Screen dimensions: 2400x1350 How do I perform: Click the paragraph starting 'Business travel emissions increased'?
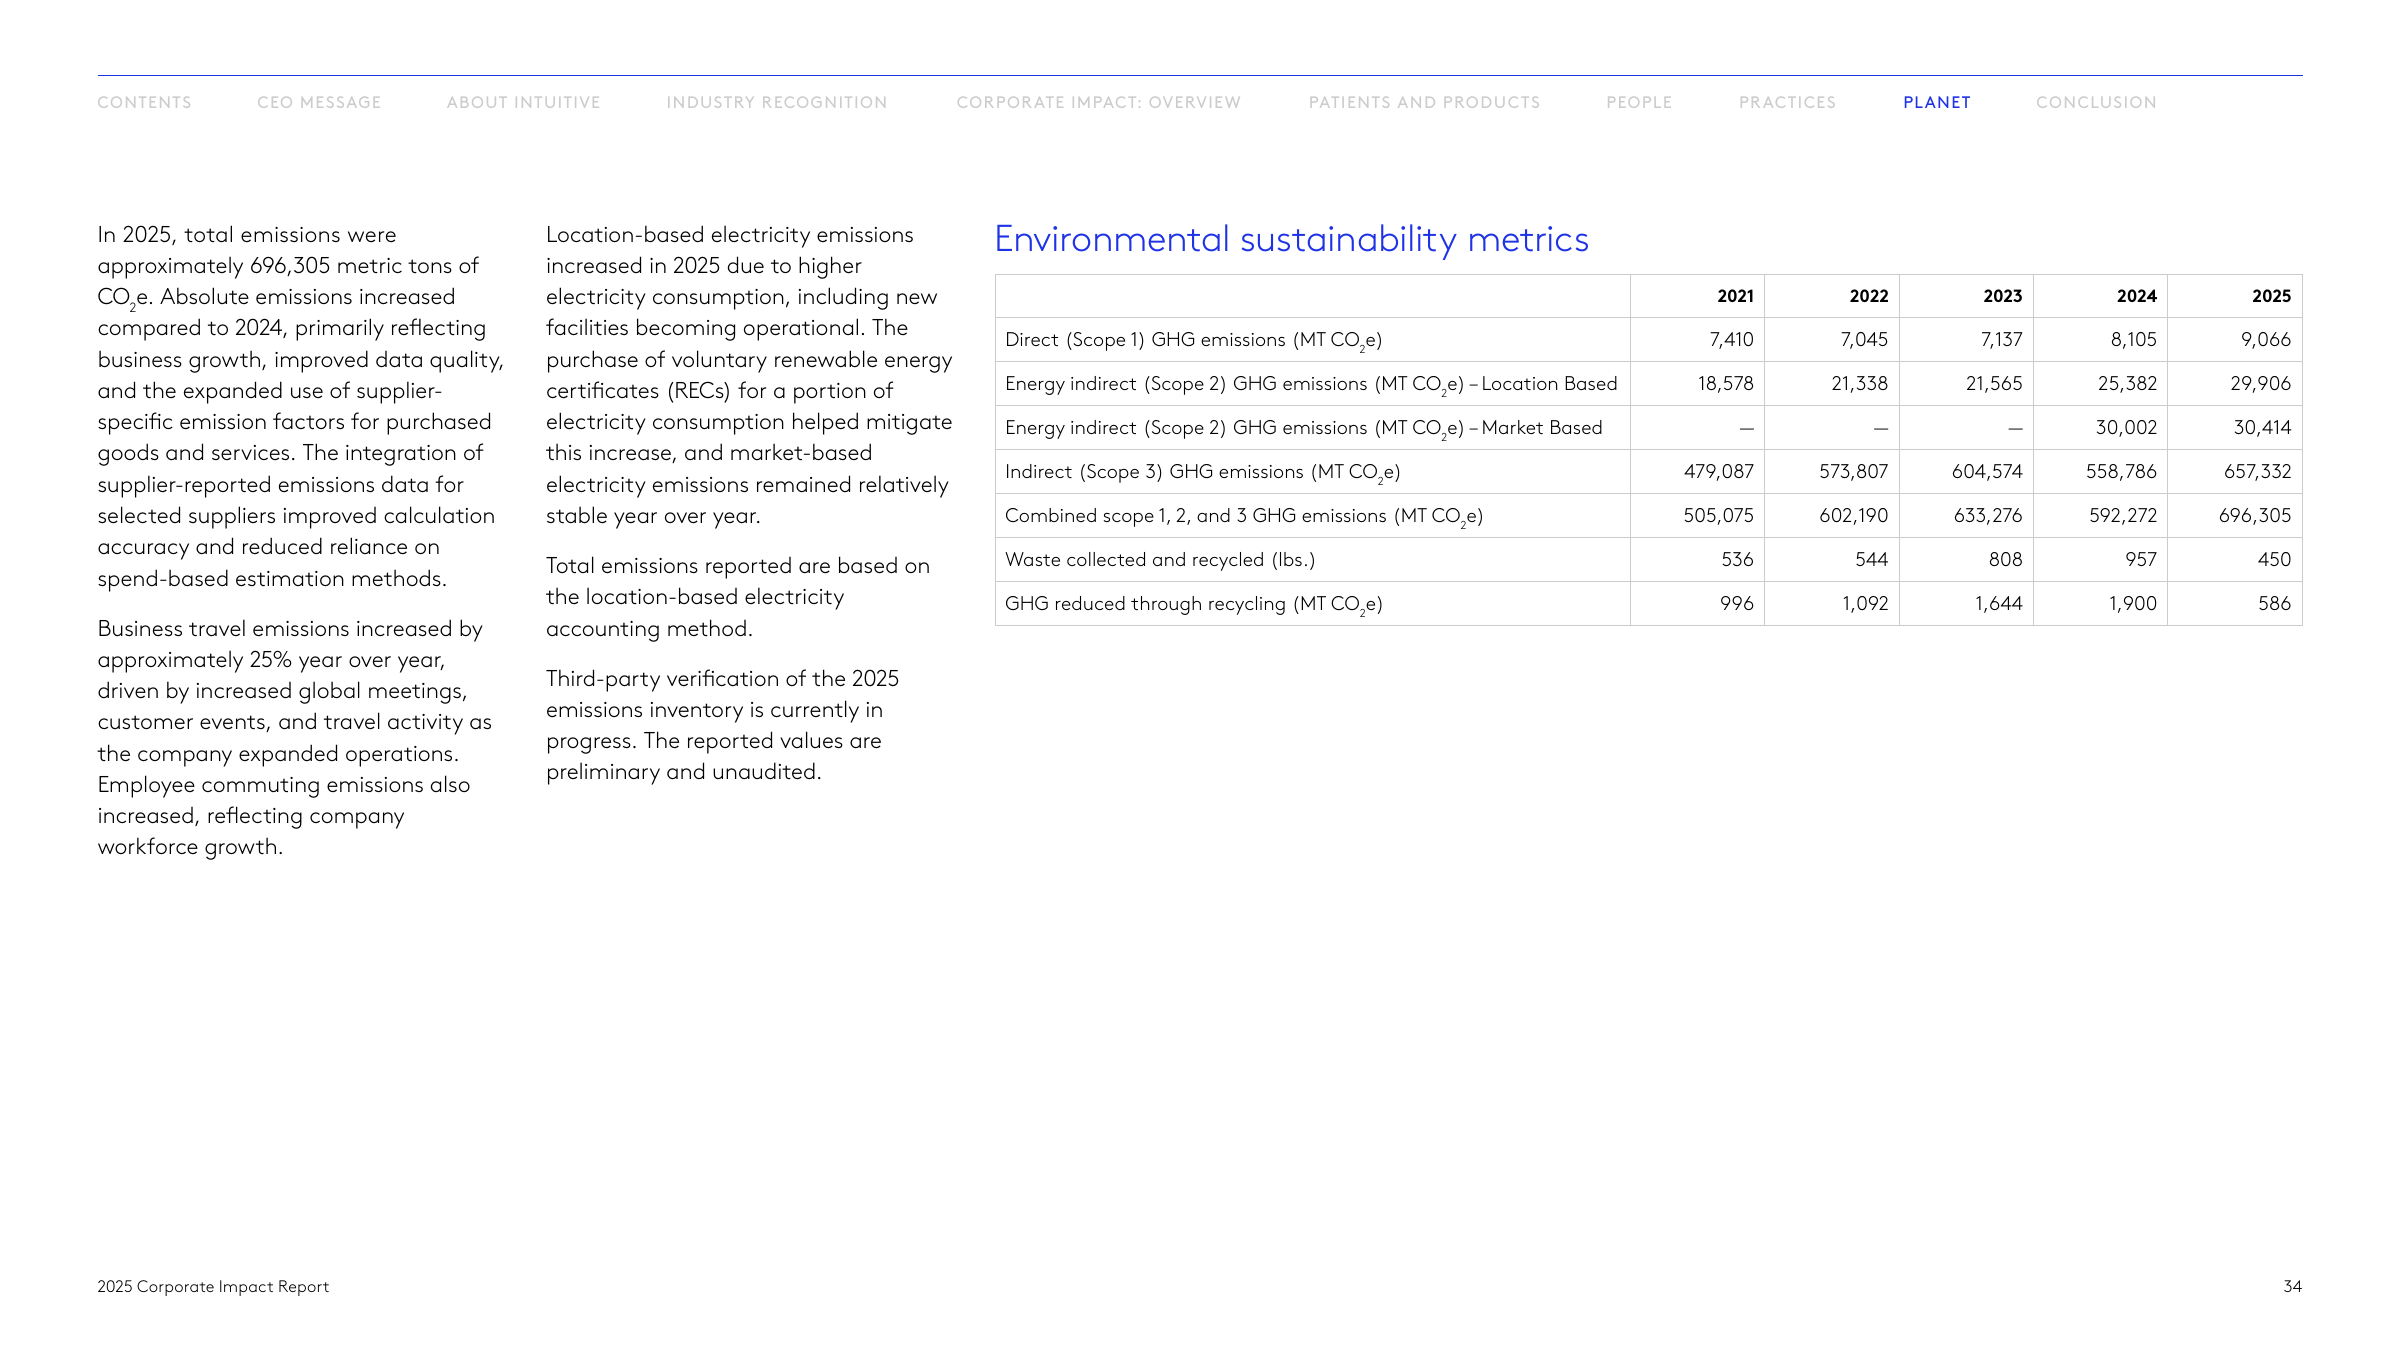click(x=295, y=738)
